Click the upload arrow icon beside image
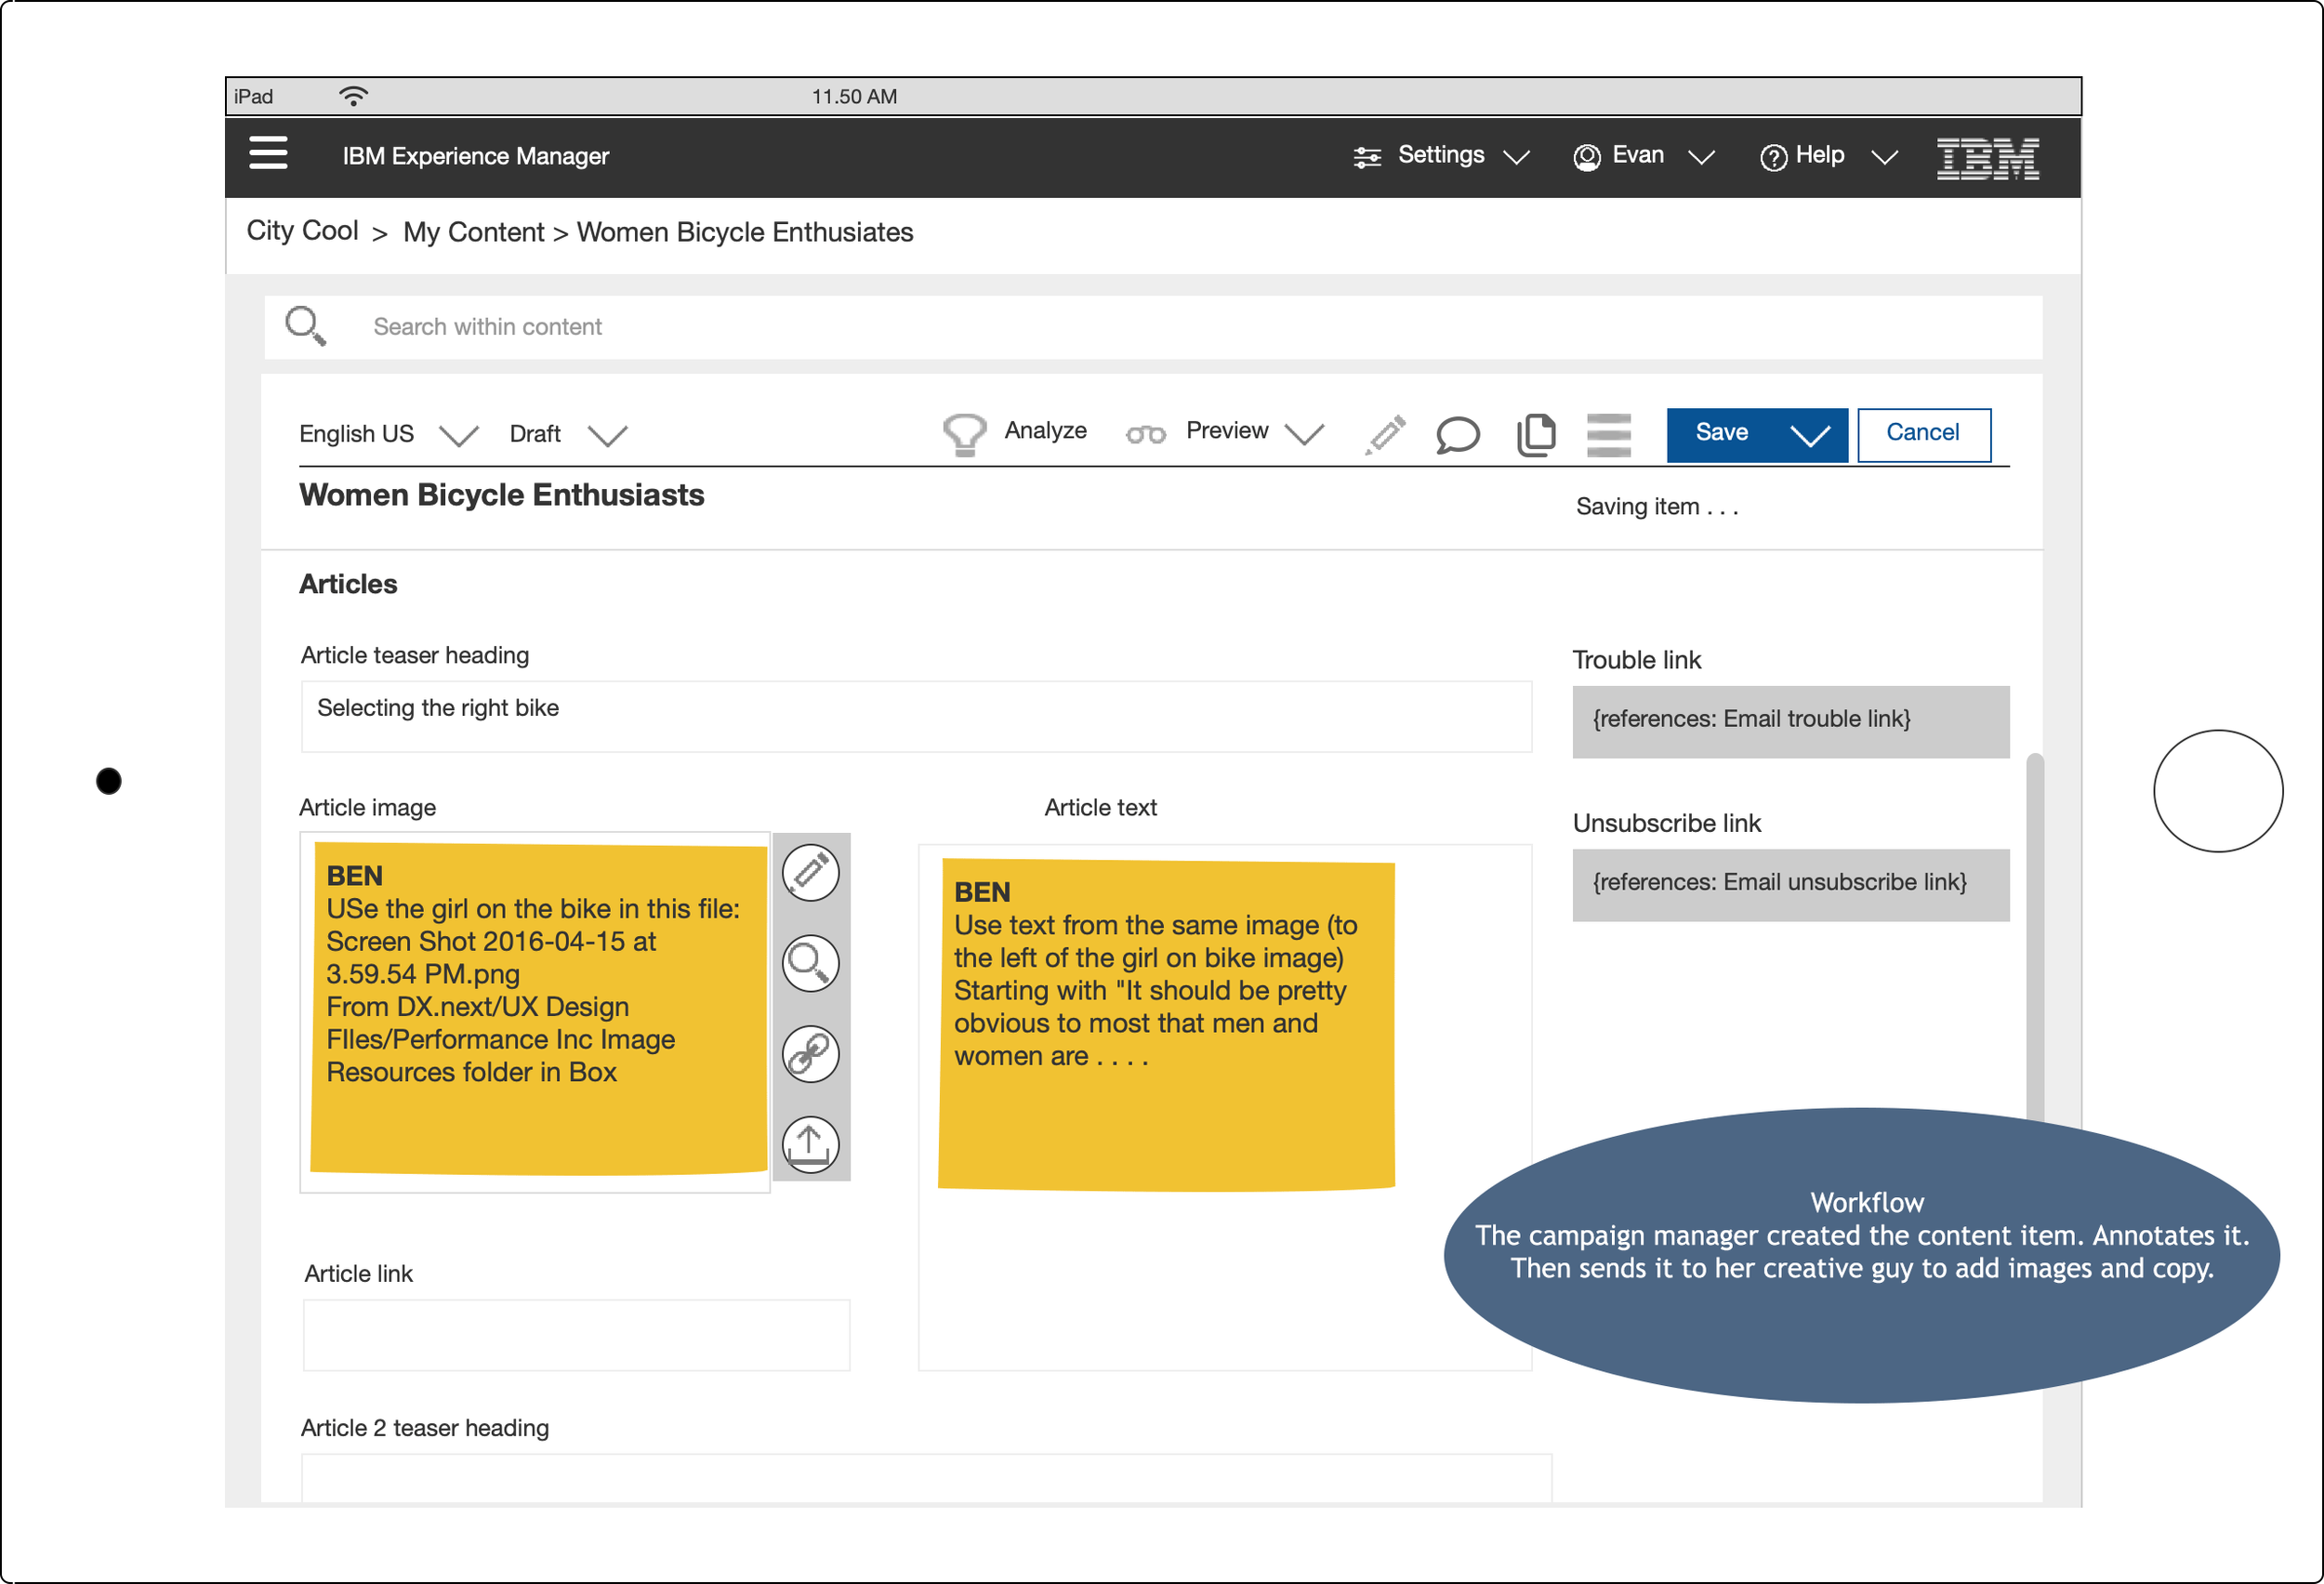This screenshot has width=2324, height=1584. click(810, 1144)
